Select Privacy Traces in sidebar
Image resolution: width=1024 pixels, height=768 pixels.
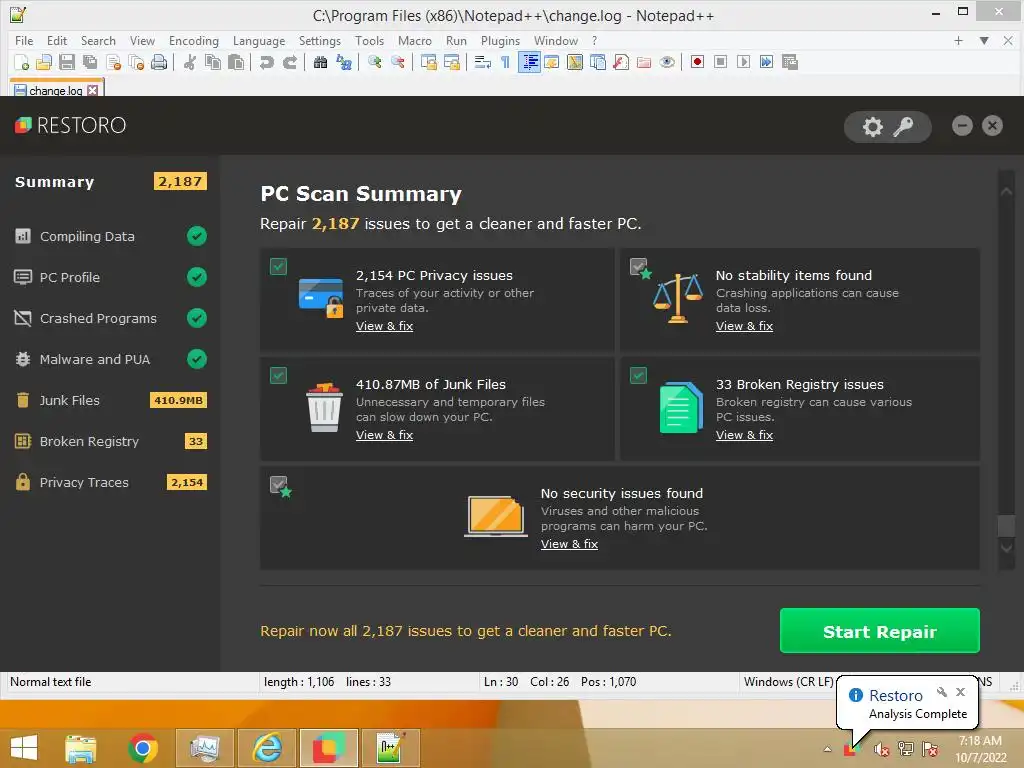click(x=110, y=483)
